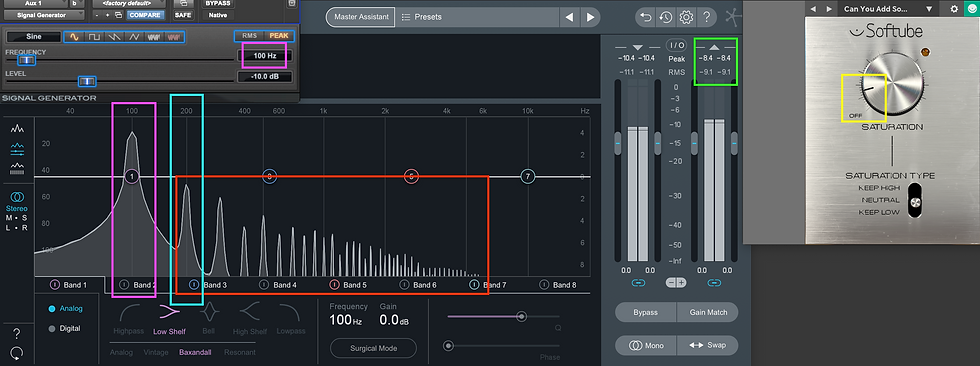Toggle Band 5 power button
The image size is (980, 366).
coord(334,285)
